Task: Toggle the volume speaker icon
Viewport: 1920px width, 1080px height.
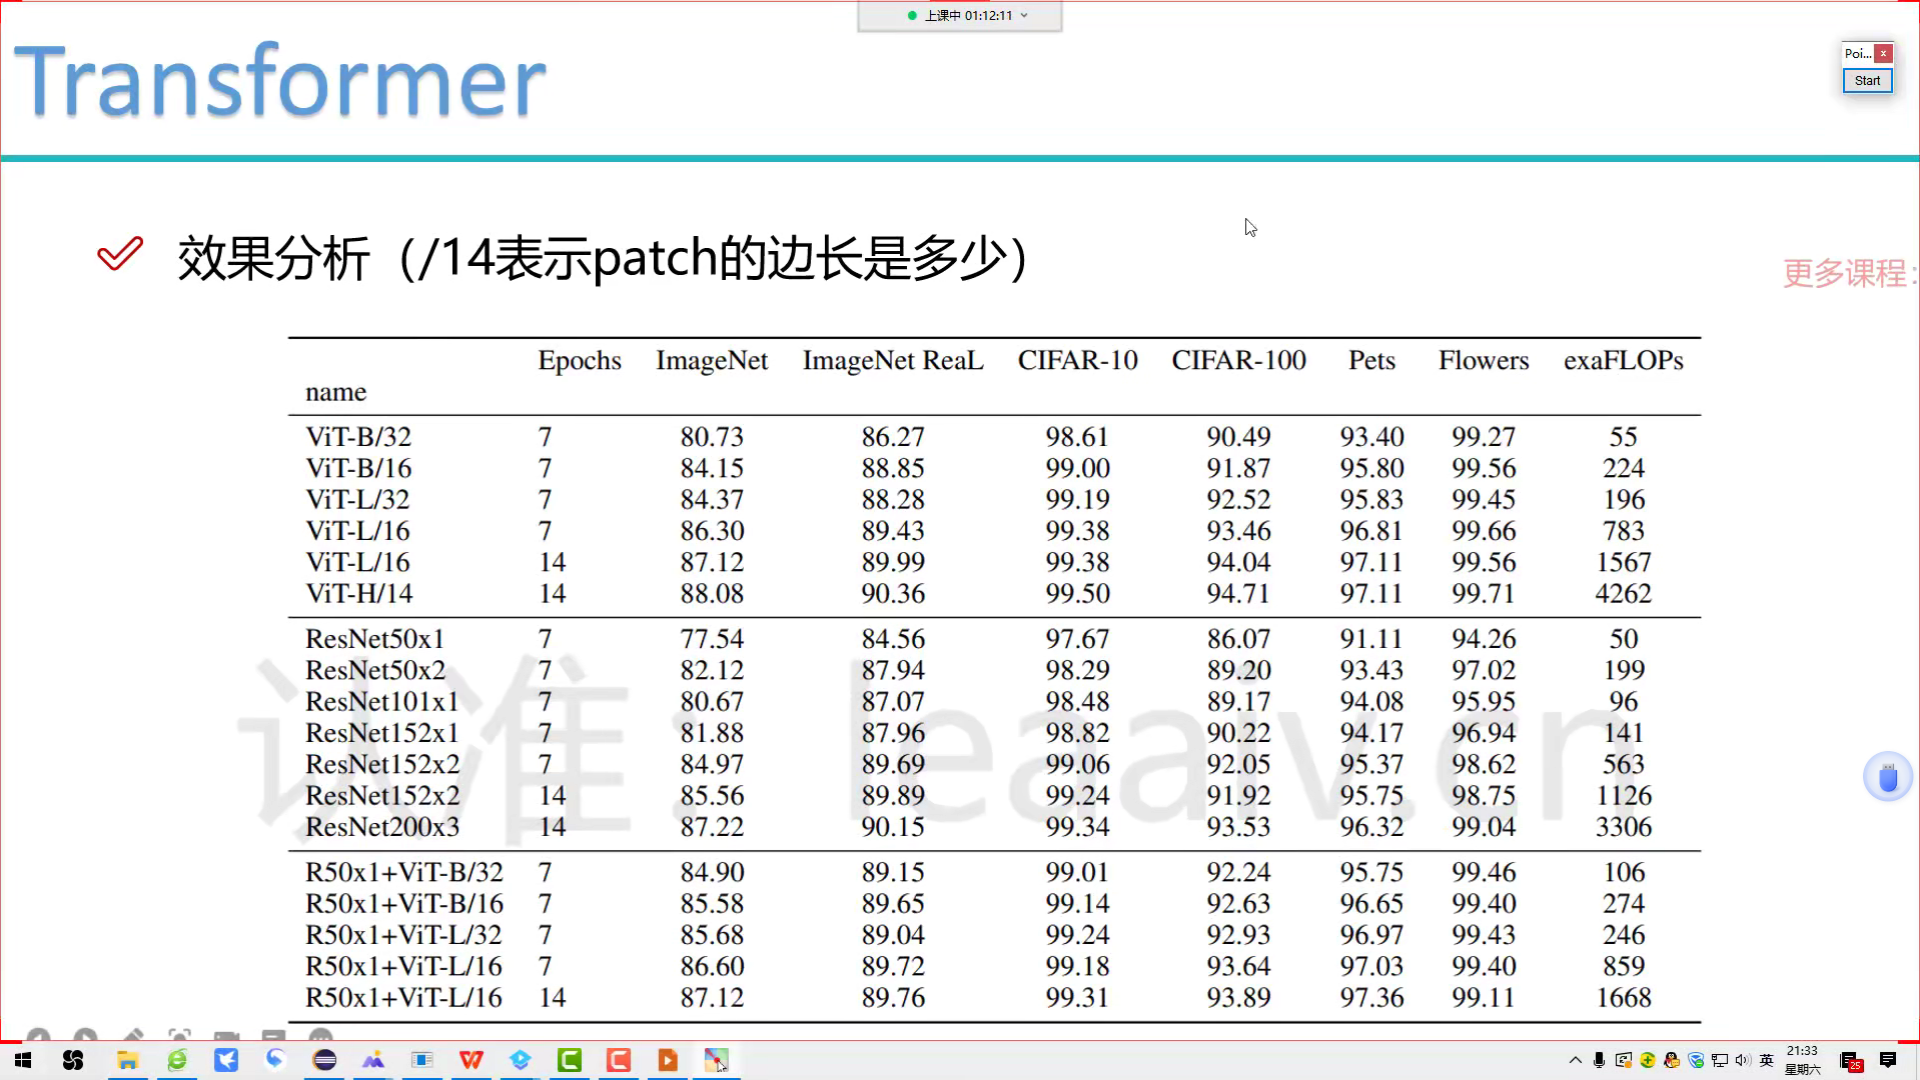Action: click(1743, 1060)
